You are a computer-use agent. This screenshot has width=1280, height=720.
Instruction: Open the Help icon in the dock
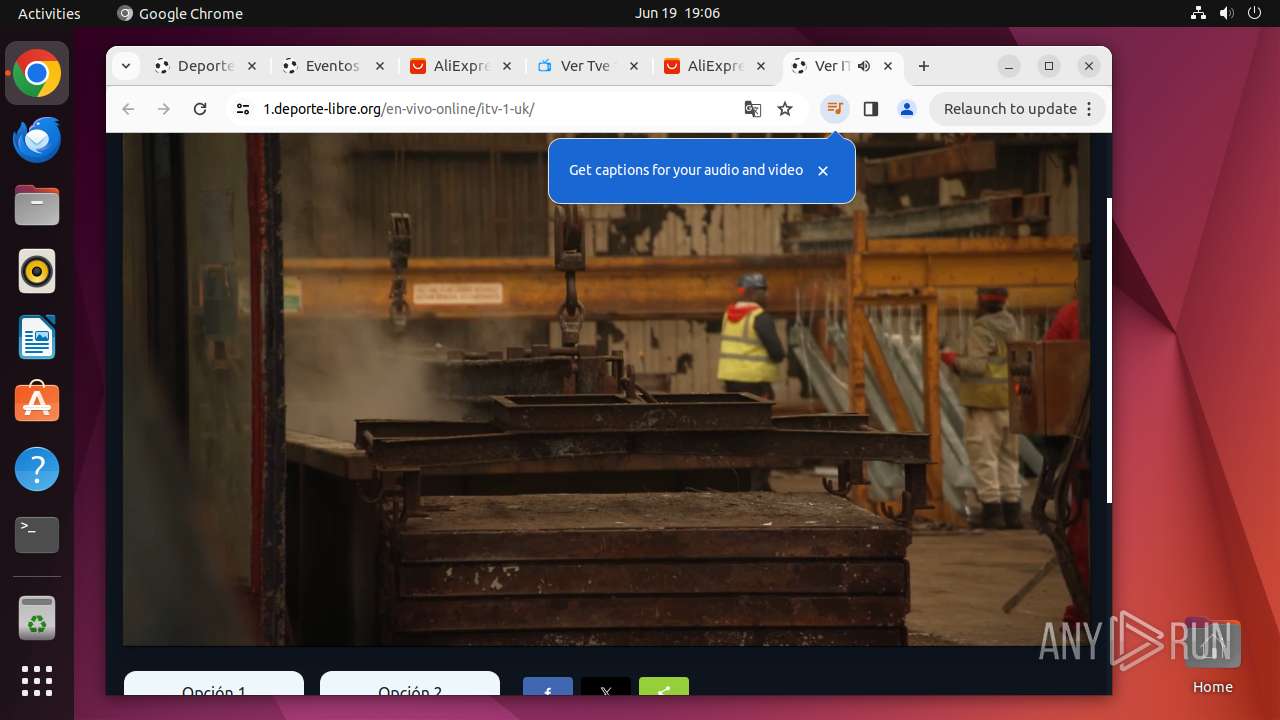pyautogui.click(x=37, y=469)
